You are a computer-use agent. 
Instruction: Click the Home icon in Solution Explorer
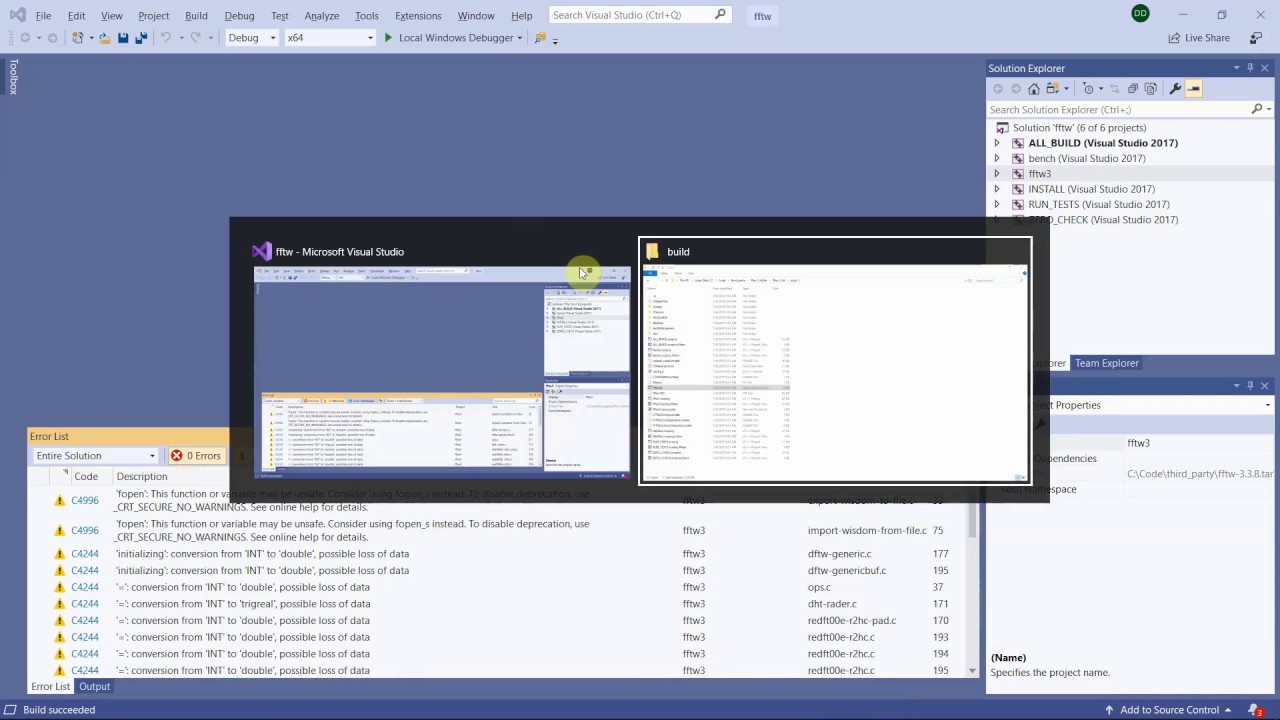tap(1033, 89)
